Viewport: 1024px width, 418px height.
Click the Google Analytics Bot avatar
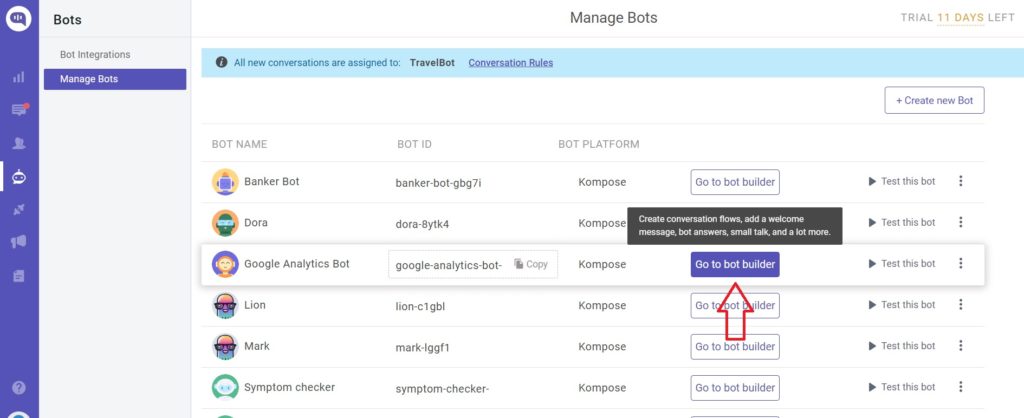click(x=225, y=264)
